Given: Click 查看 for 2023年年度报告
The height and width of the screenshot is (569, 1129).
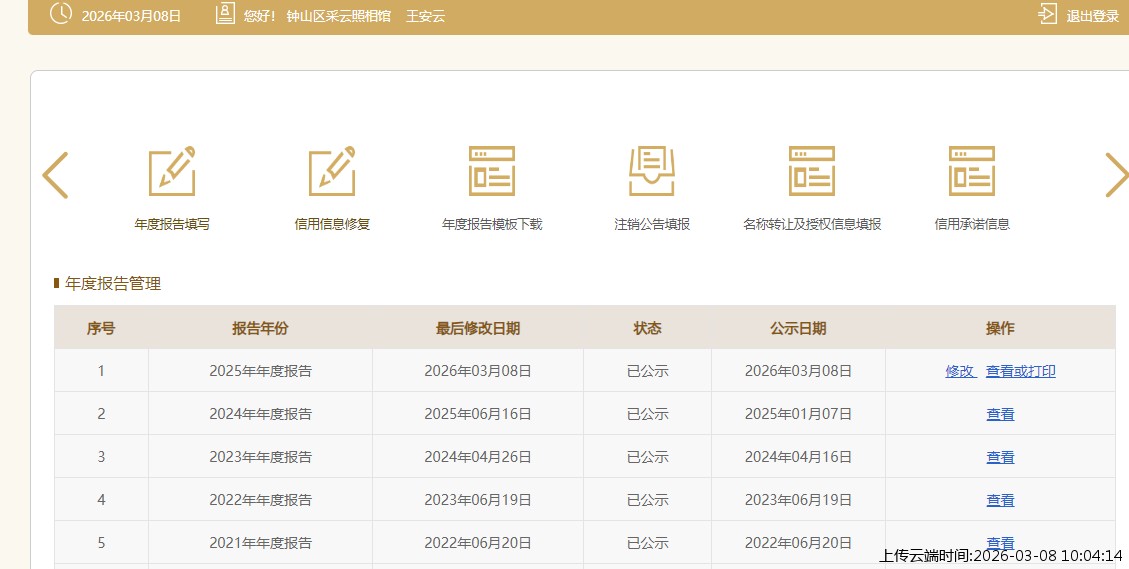Looking at the screenshot, I should pos(1000,457).
